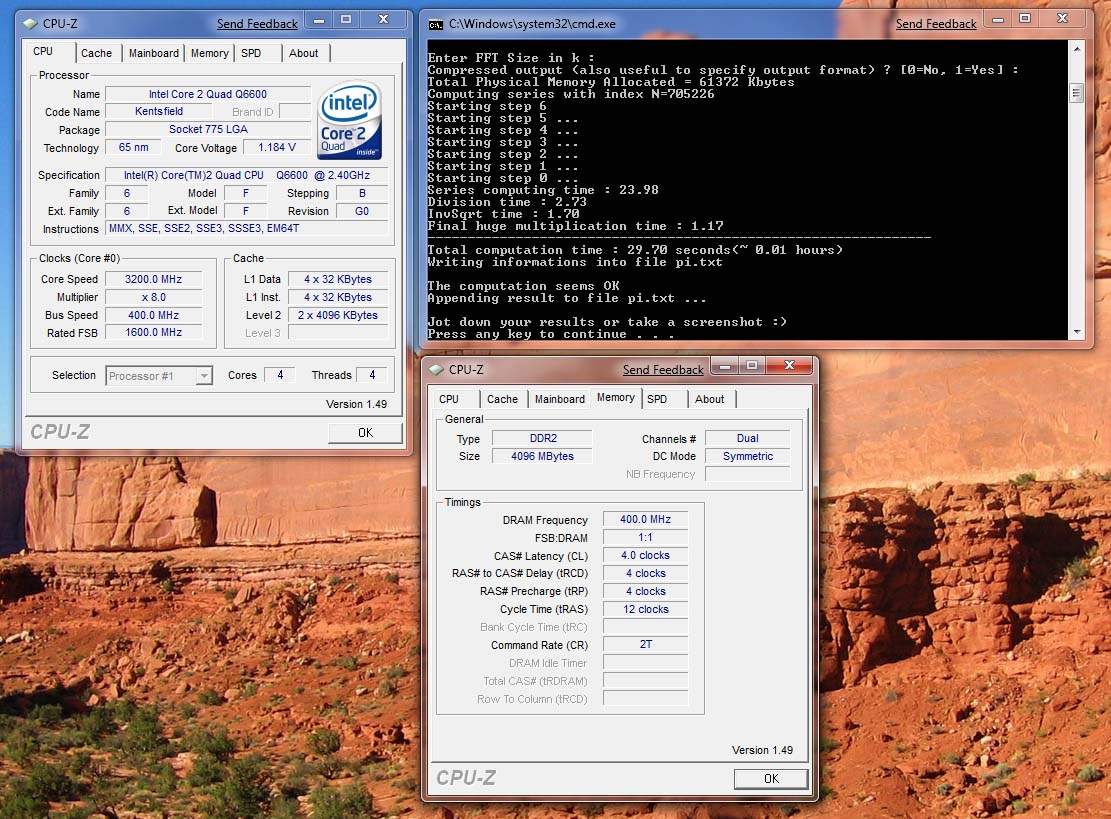The image size is (1111, 819).
Task: Click the '4096 MBytes' memory size value
Action: 543,456
